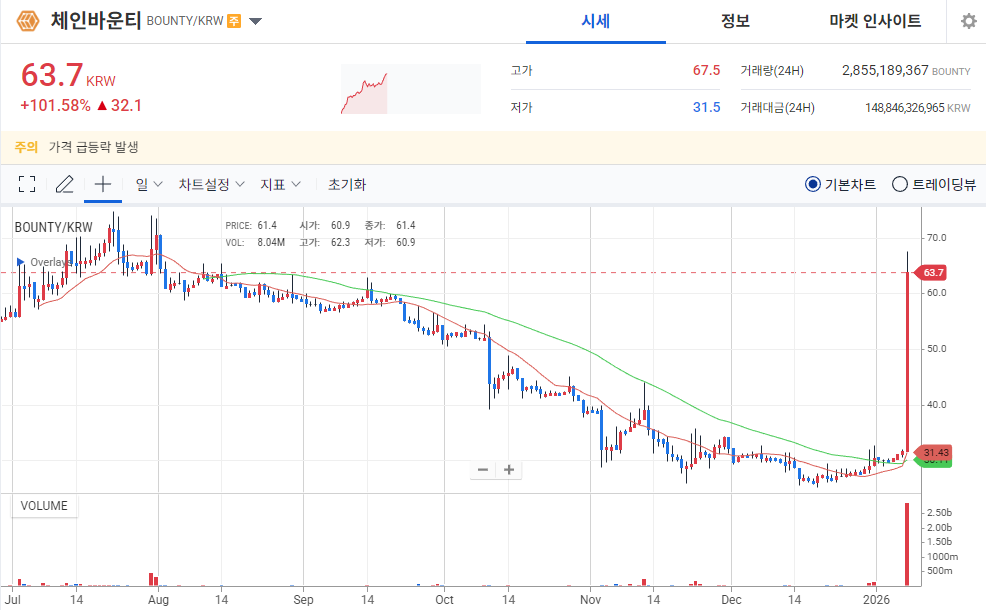This screenshot has height=610, width=986.
Task: Open the settings gear at top right
Action: (967, 20)
